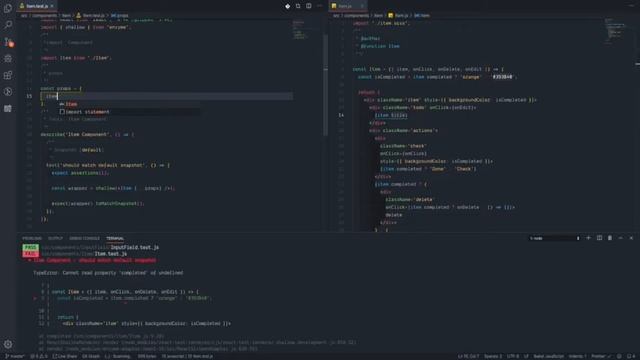The height and width of the screenshot is (360, 640).
Task: Click line 14 '{item.title}' in right editor
Action: (x=391, y=115)
